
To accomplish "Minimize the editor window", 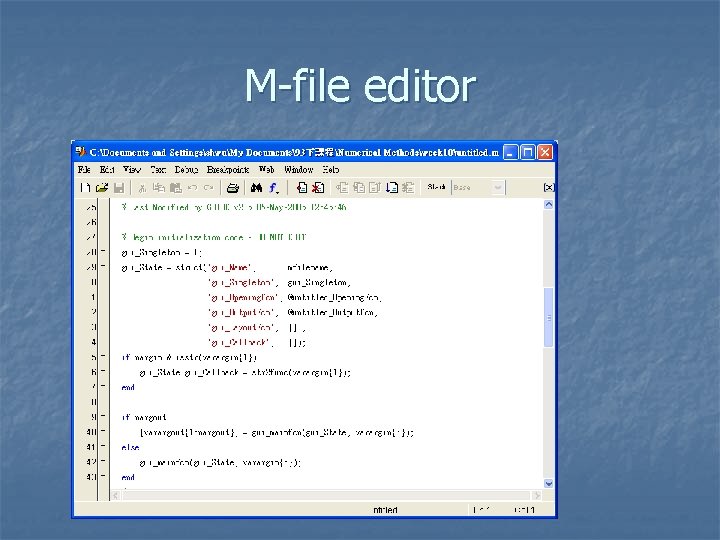I will pyautogui.click(x=510, y=152).
